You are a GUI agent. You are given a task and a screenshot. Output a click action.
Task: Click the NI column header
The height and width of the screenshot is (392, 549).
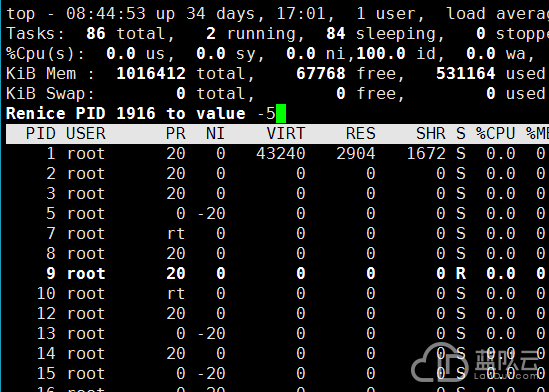click(215, 133)
